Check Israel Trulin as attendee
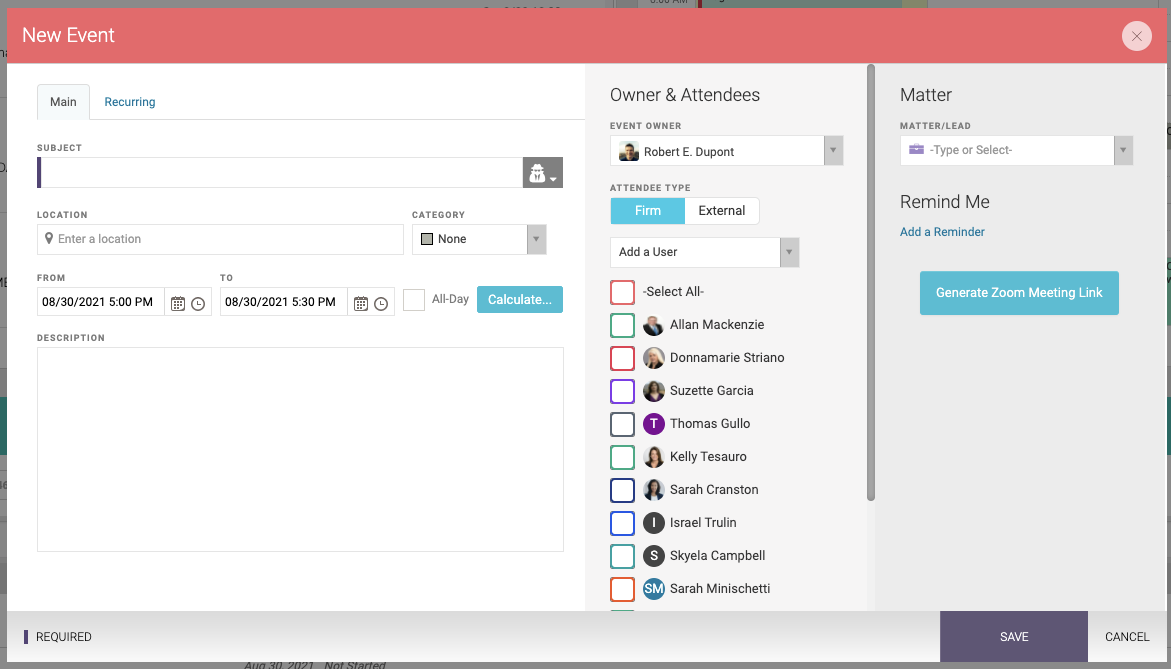Viewport: 1171px width, 669px height. point(622,523)
